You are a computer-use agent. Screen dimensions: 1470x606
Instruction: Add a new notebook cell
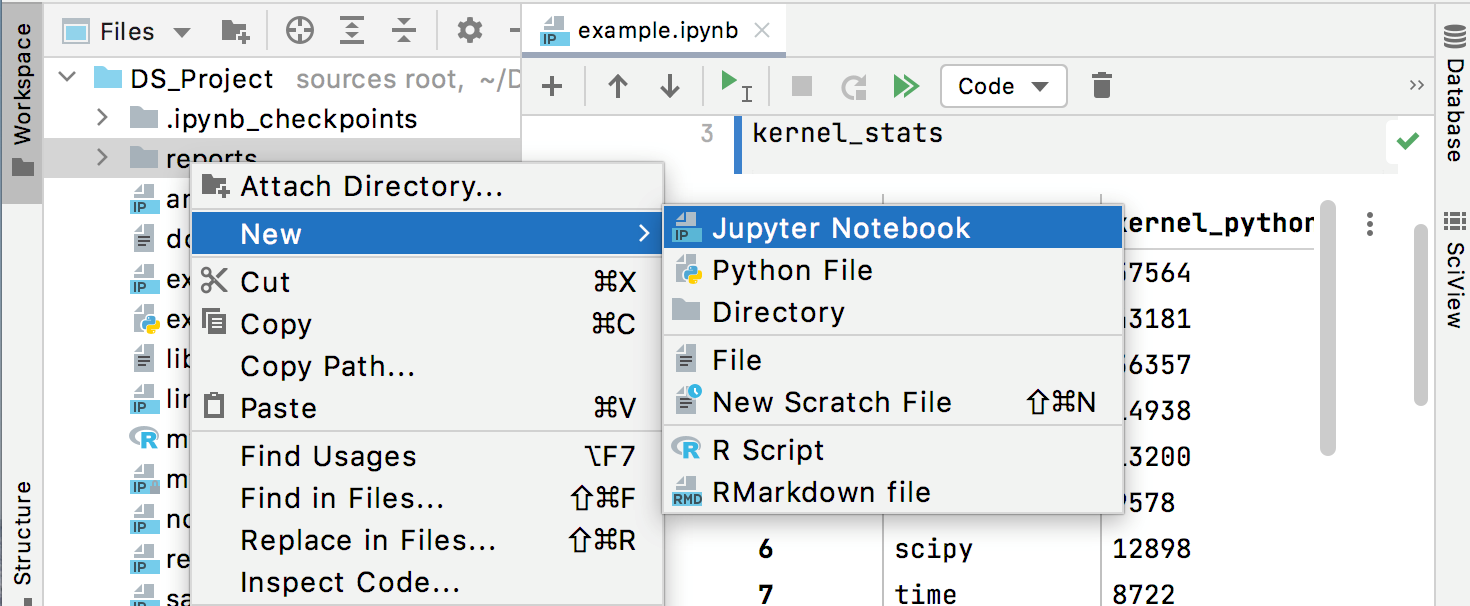[x=551, y=86]
